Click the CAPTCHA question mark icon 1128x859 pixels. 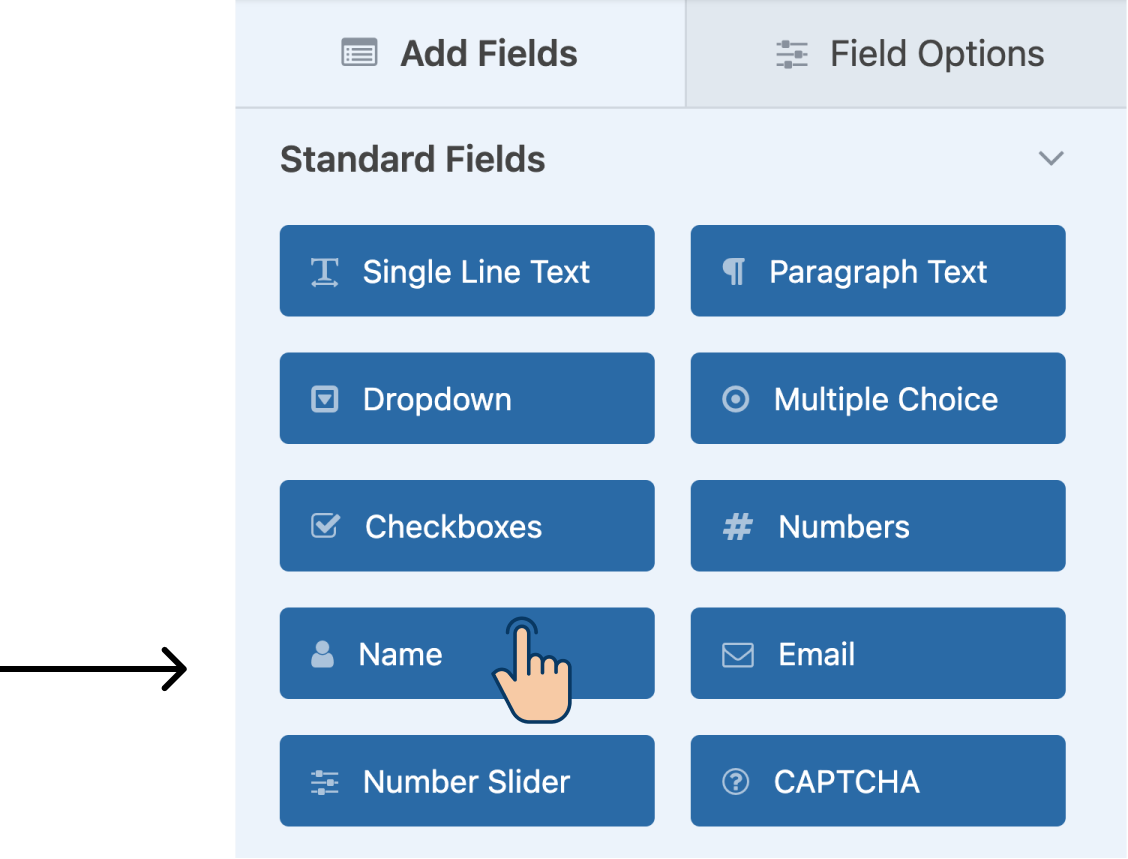click(x=735, y=782)
